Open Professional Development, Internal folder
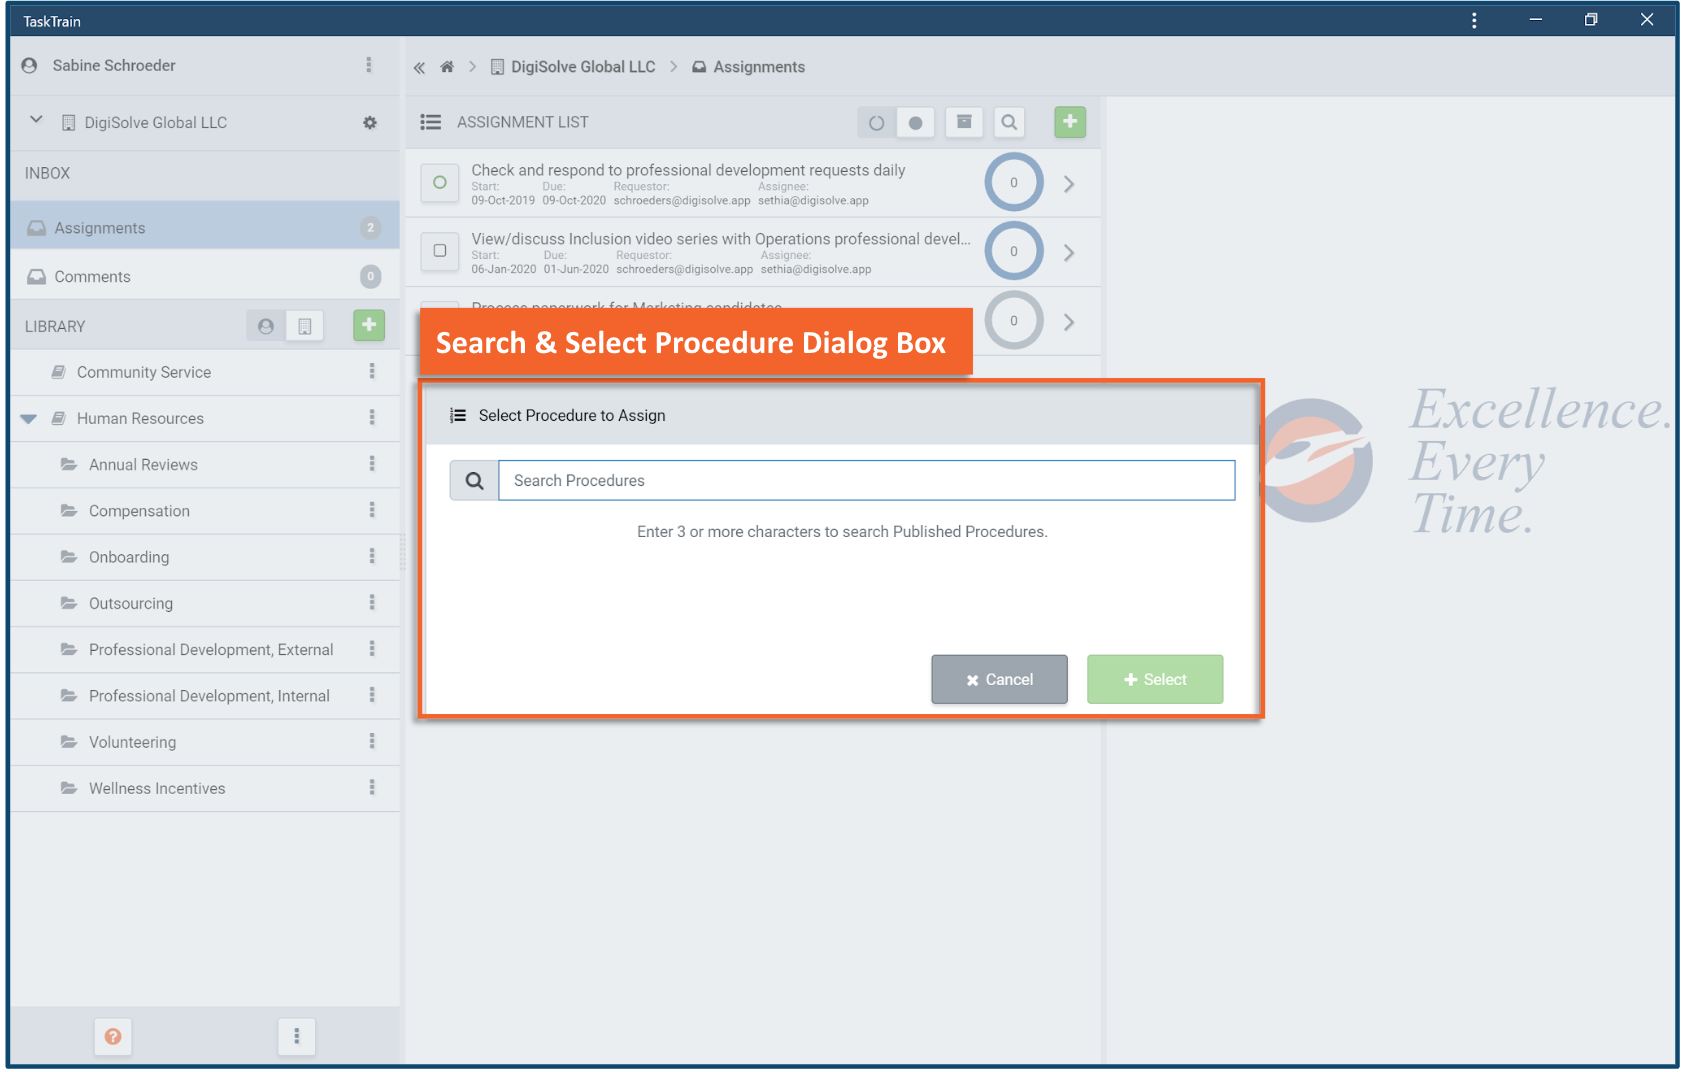This screenshot has width=1685, height=1072. pyautogui.click(x=209, y=696)
